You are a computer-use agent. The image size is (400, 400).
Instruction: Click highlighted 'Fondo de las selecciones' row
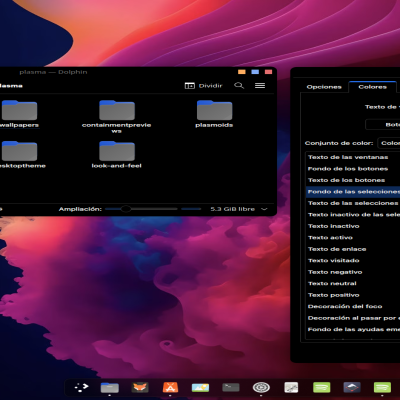(353, 192)
